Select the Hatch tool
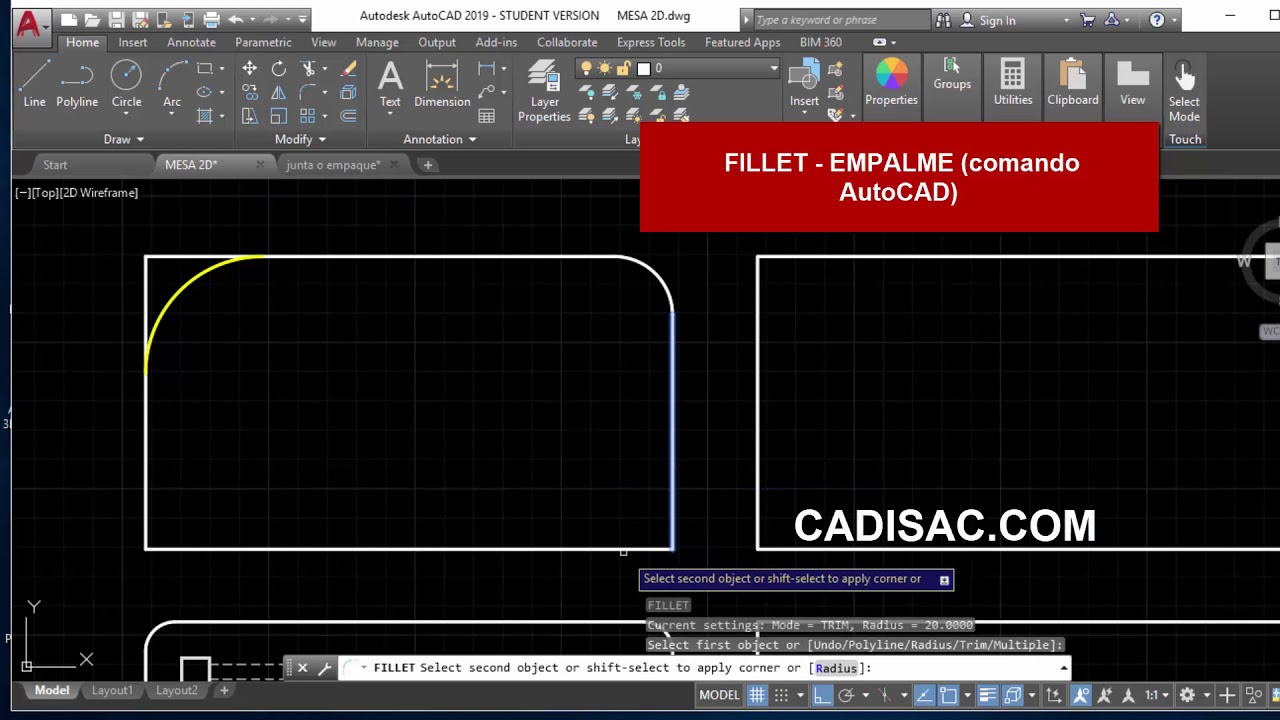The height and width of the screenshot is (720, 1280). (205, 116)
